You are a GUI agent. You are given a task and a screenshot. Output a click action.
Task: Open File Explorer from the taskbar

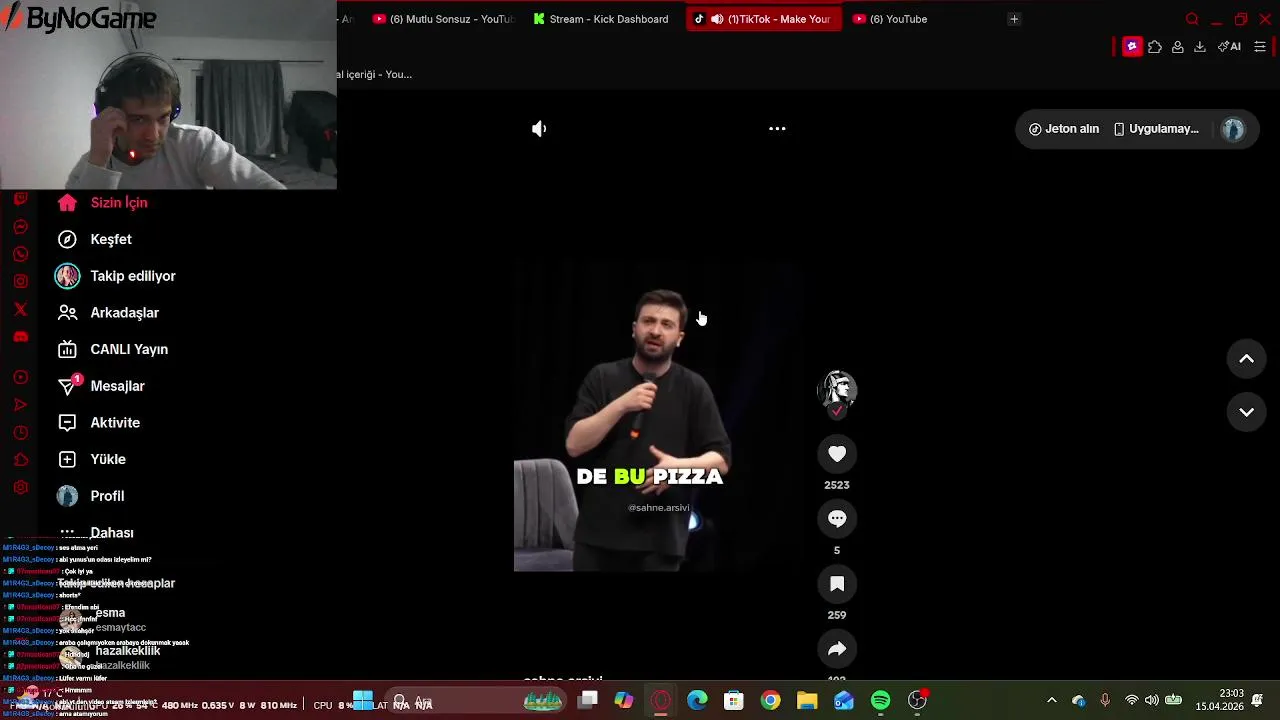click(807, 701)
